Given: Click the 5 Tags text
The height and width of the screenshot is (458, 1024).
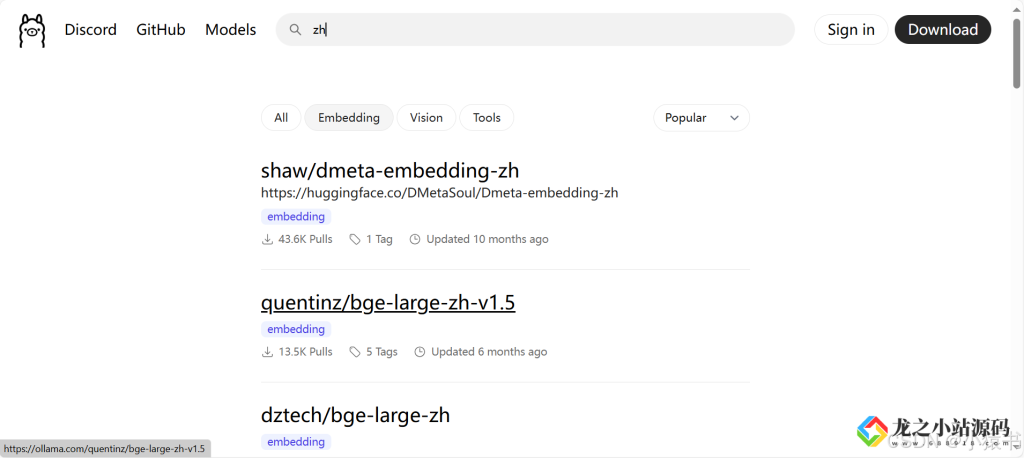Looking at the screenshot, I should click(x=381, y=352).
